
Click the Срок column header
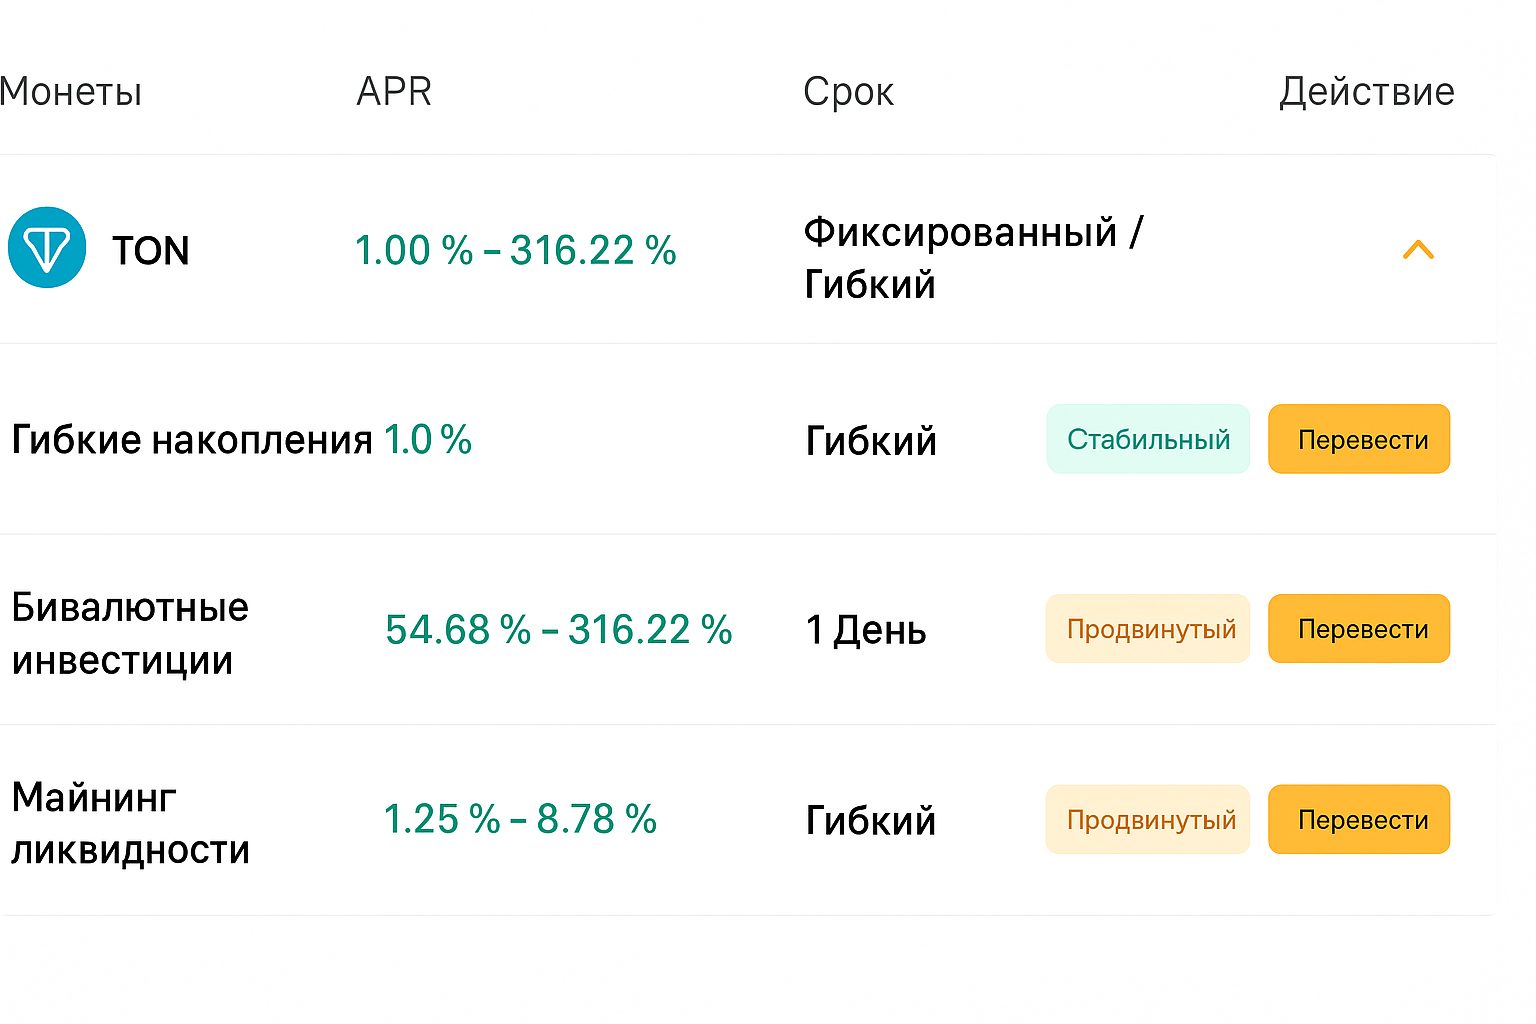click(848, 92)
